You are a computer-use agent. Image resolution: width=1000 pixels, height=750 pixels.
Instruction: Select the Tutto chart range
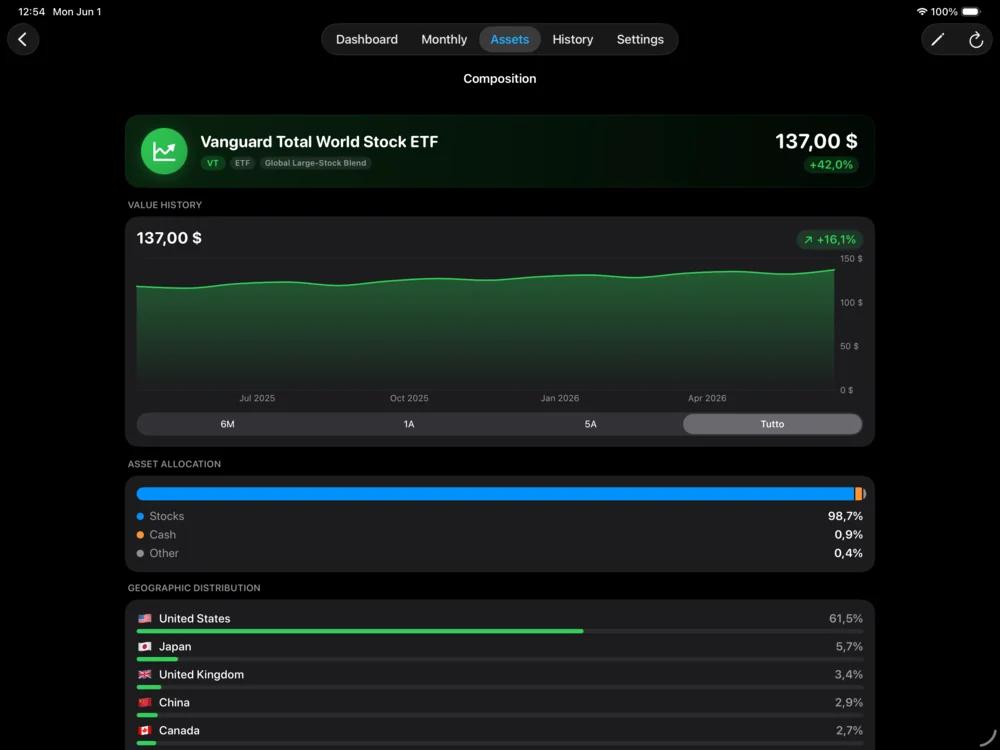[772, 424]
